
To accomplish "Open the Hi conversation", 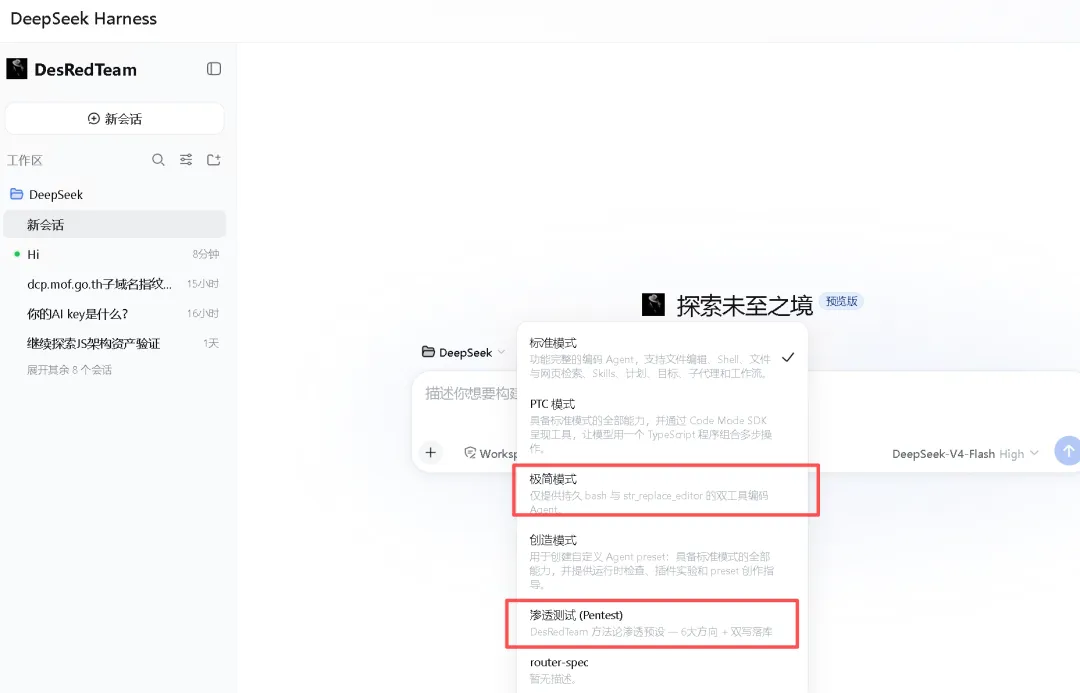I will (x=114, y=254).
